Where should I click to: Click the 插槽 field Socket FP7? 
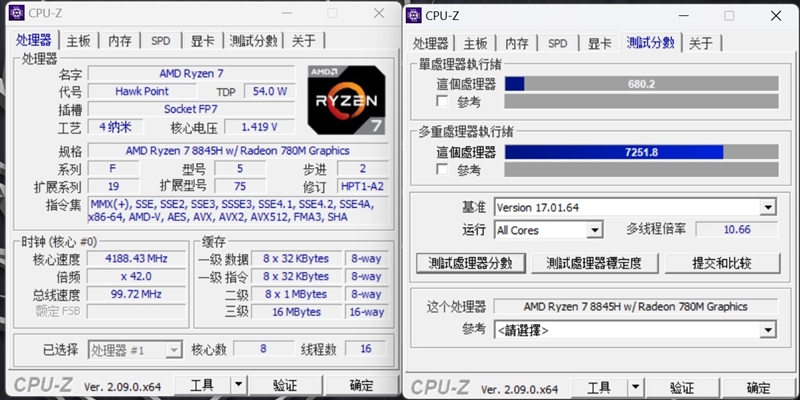point(191,109)
